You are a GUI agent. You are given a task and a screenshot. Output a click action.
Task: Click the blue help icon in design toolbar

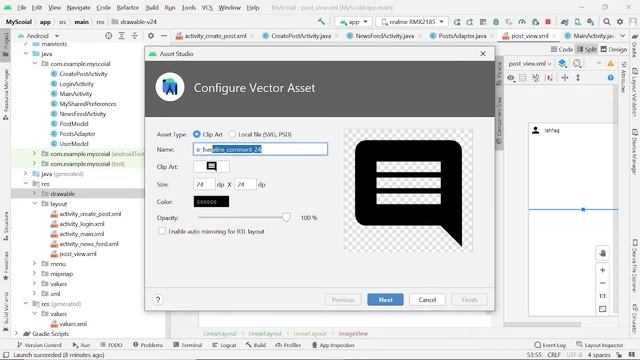611,78
